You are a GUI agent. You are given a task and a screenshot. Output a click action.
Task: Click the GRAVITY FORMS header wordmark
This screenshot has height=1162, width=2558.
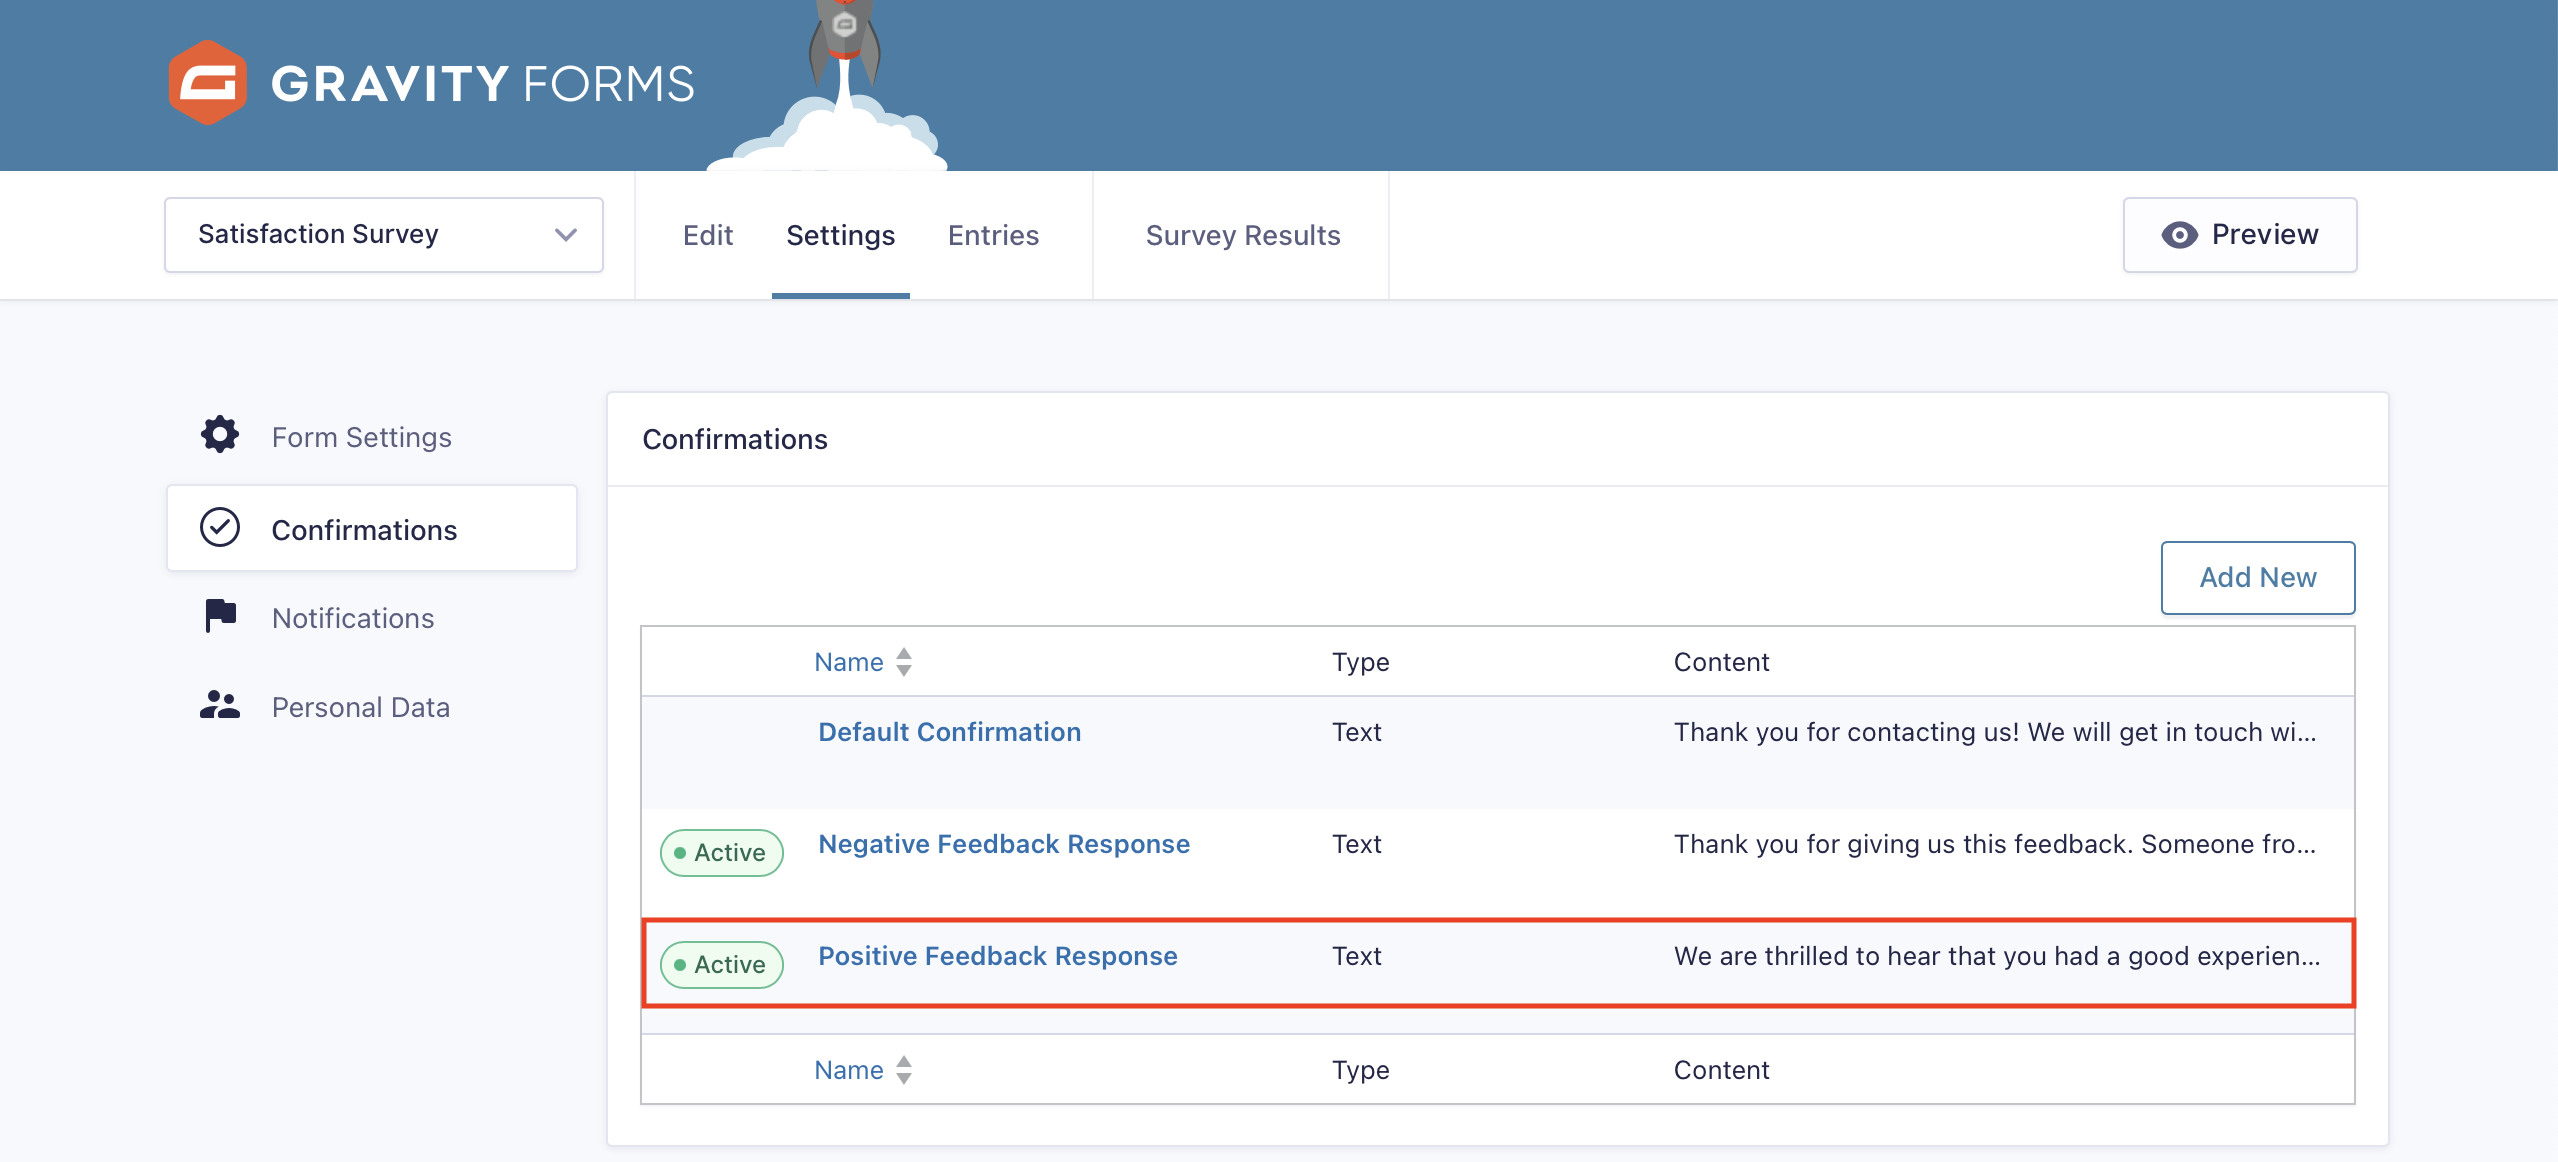tap(483, 84)
